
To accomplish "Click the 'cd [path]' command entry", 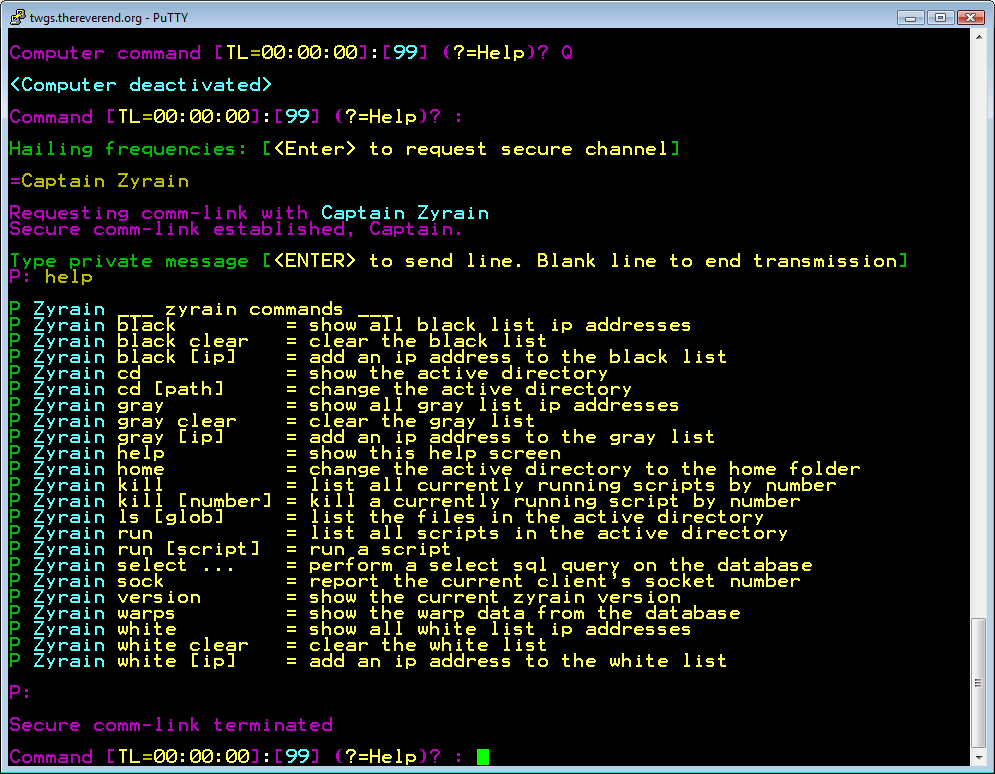I will pyautogui.click(x=170, y=389).
